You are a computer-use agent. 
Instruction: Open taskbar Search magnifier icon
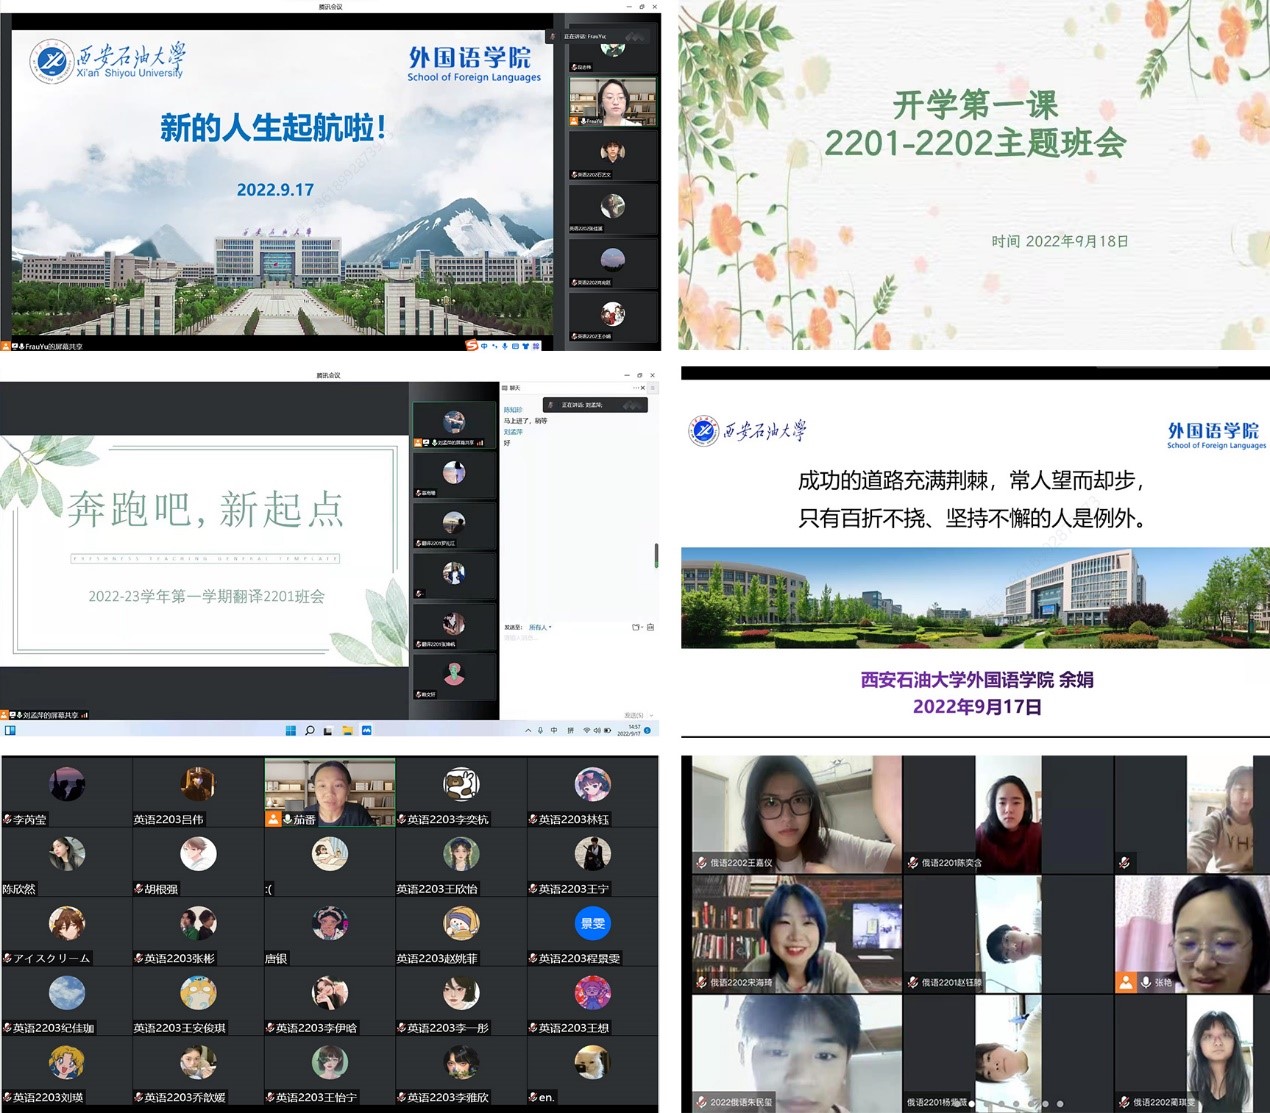(x=310, y=731)
